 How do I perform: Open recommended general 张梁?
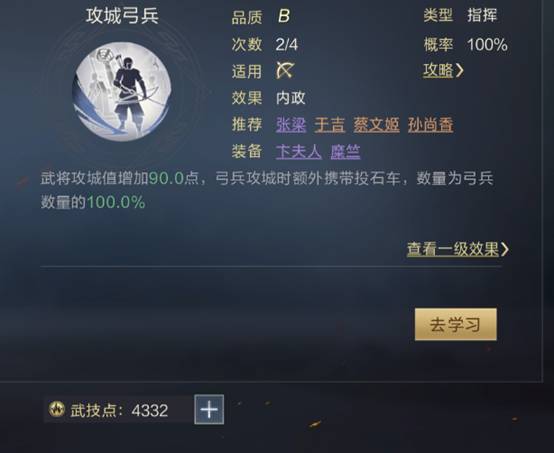tap(291, 125)
